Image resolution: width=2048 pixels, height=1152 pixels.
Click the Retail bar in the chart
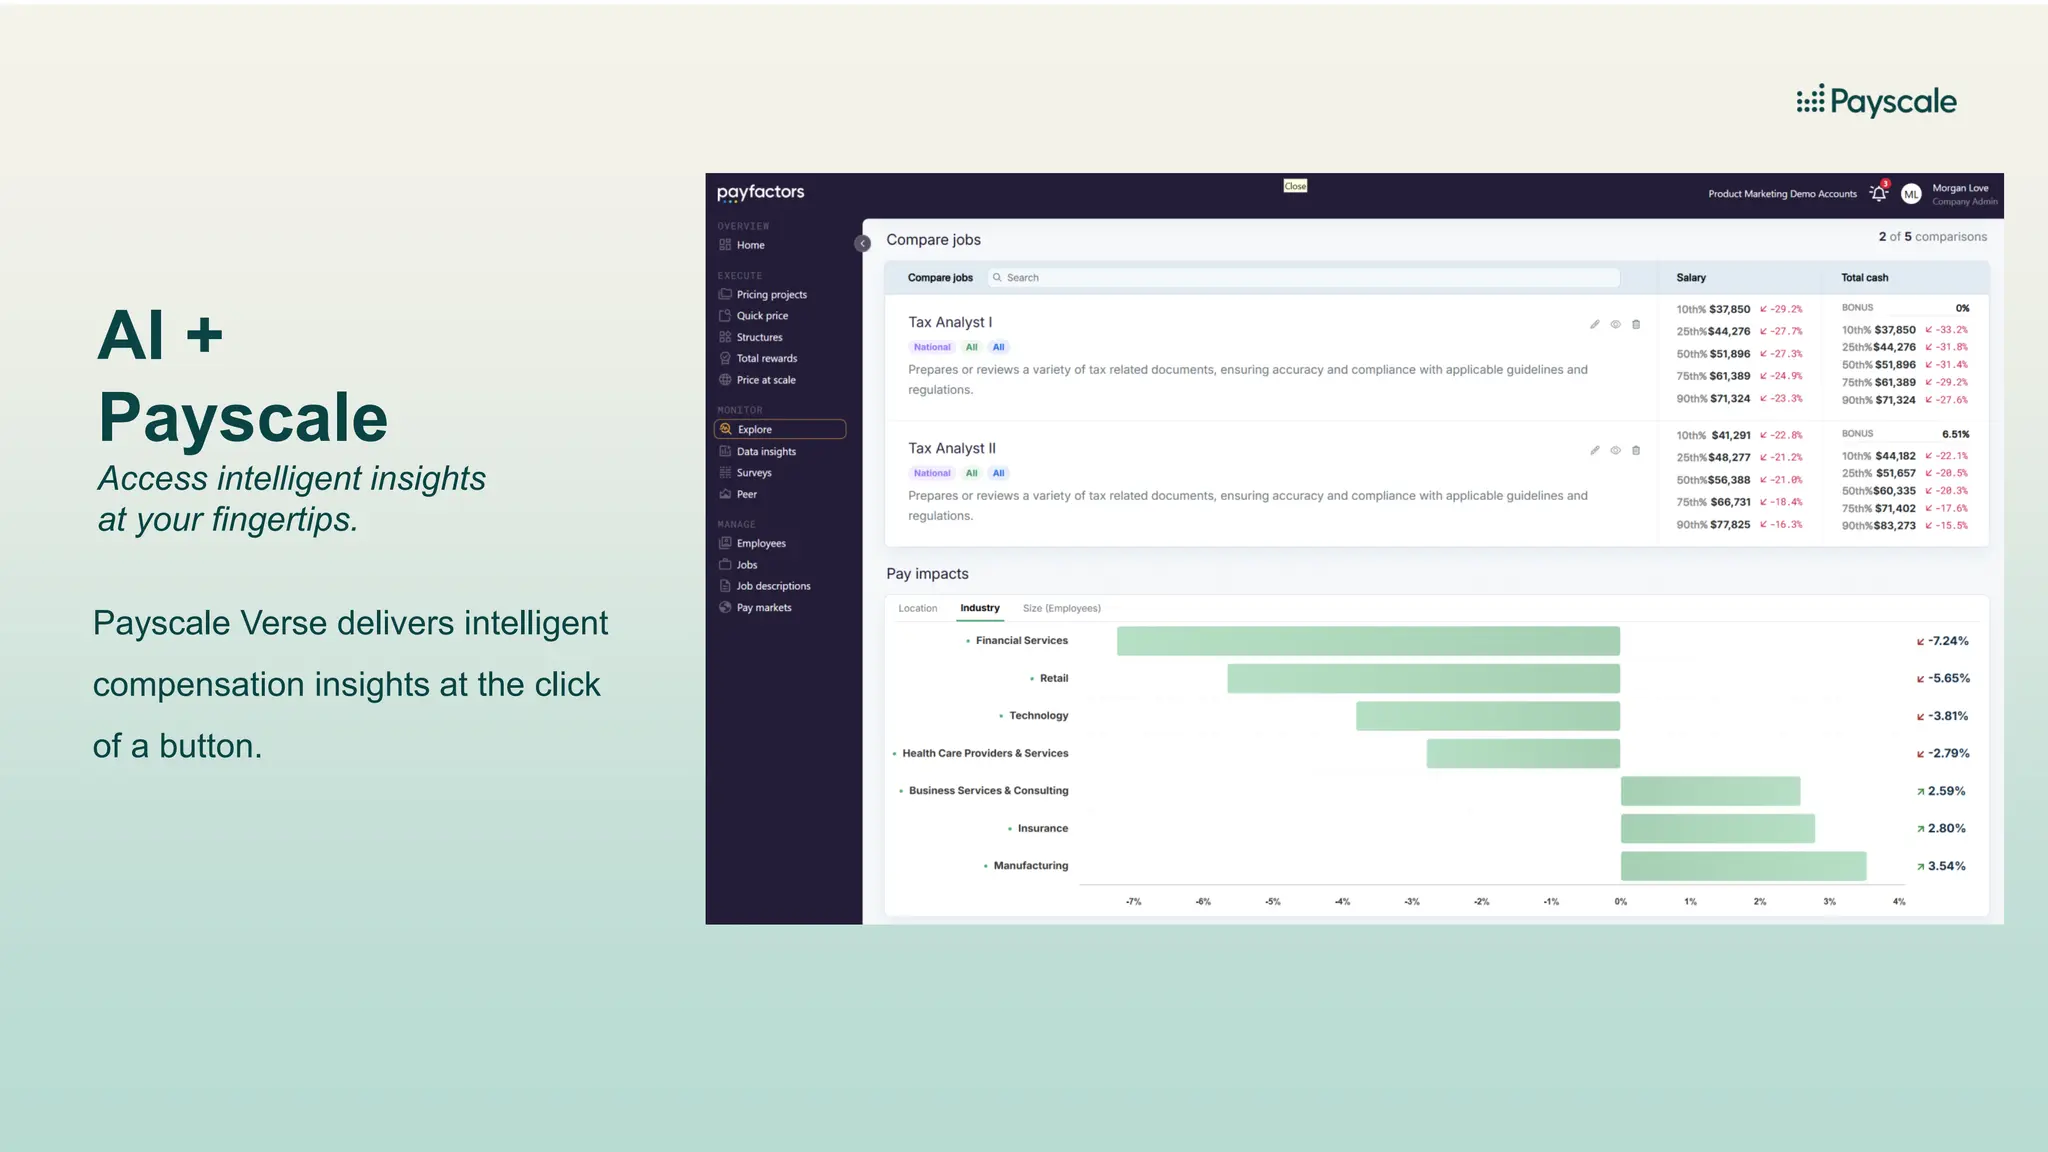click(x=1424, y=679)
